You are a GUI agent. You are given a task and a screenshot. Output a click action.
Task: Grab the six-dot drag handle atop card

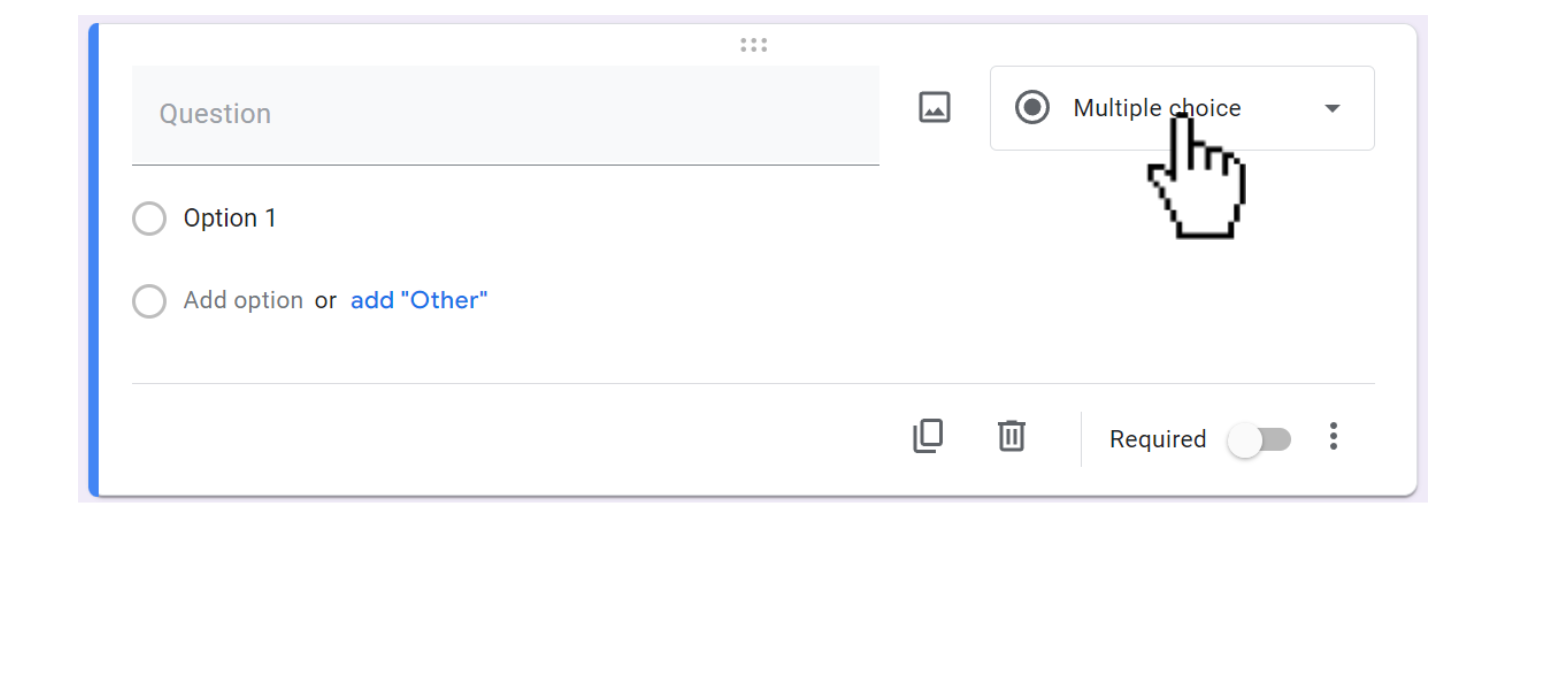click(753, 45)
